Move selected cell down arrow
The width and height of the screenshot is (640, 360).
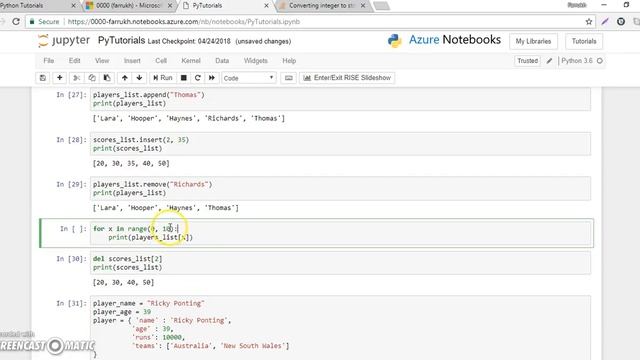pyautogui.click(x=139, y=78)
